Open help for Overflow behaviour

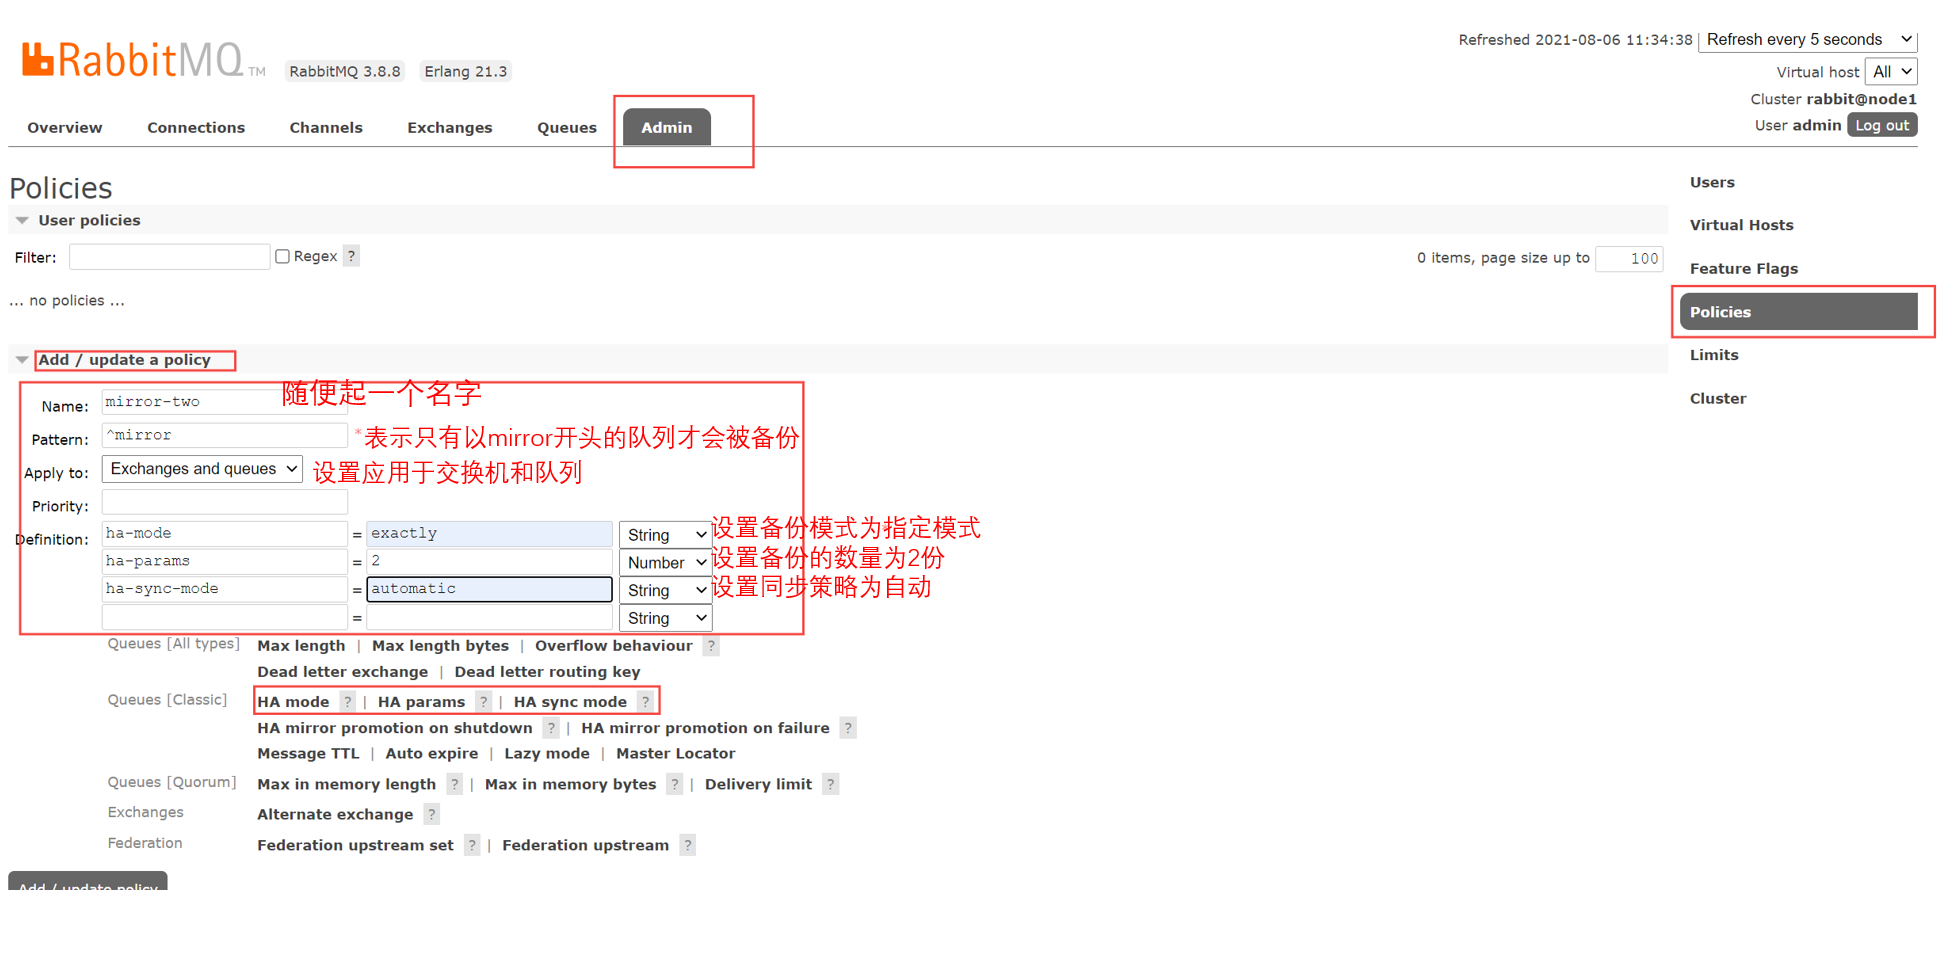pos(711,646)
